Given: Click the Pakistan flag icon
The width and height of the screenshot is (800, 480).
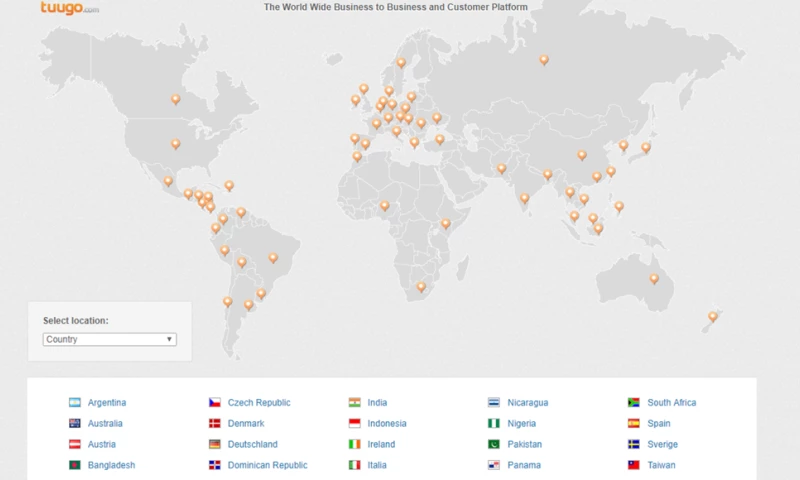Looking at the screenshot, I should pyautogui.click(x=494, y=444).
